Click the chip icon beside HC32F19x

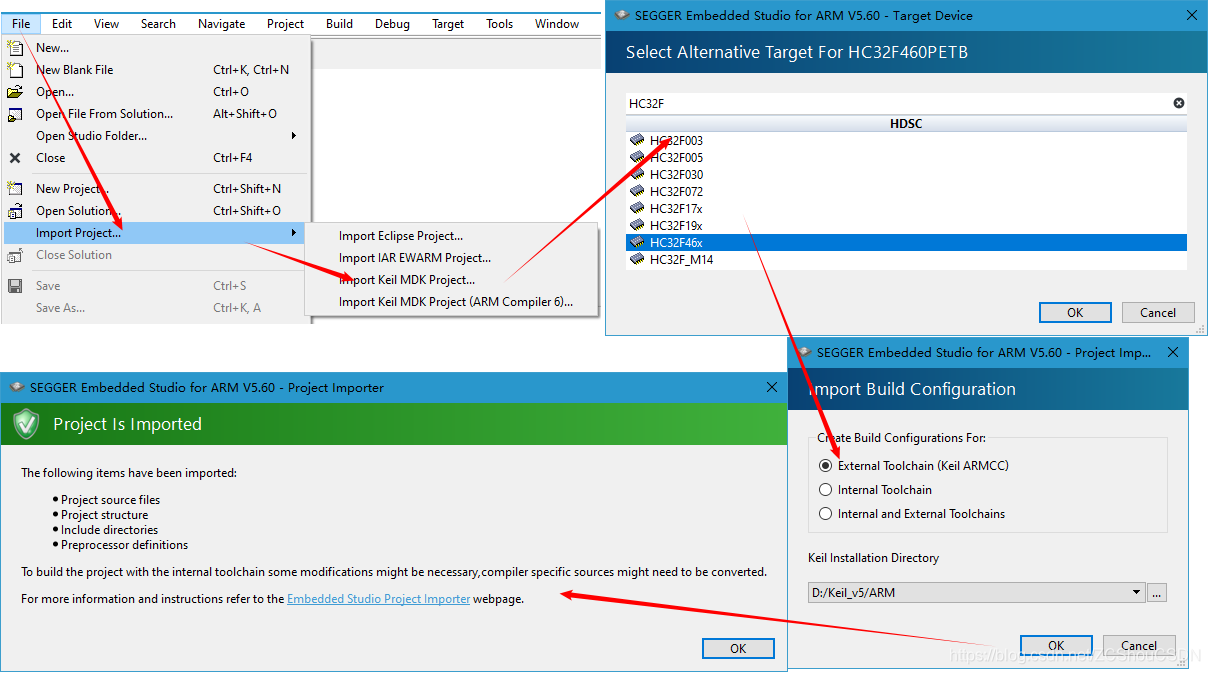pyautogui.click(x=637, y=226)
